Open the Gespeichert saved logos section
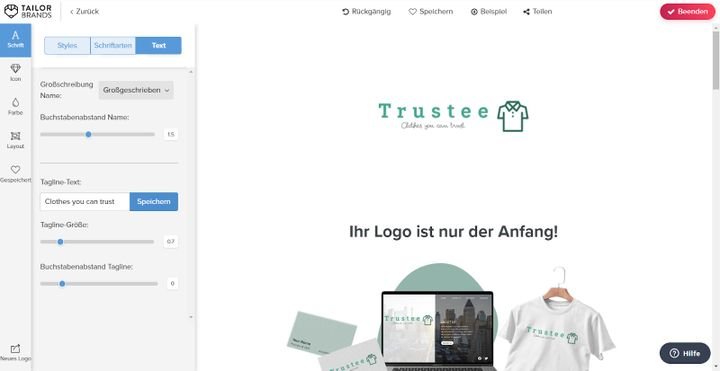720x371 pixels. click(x=16, y=174)
